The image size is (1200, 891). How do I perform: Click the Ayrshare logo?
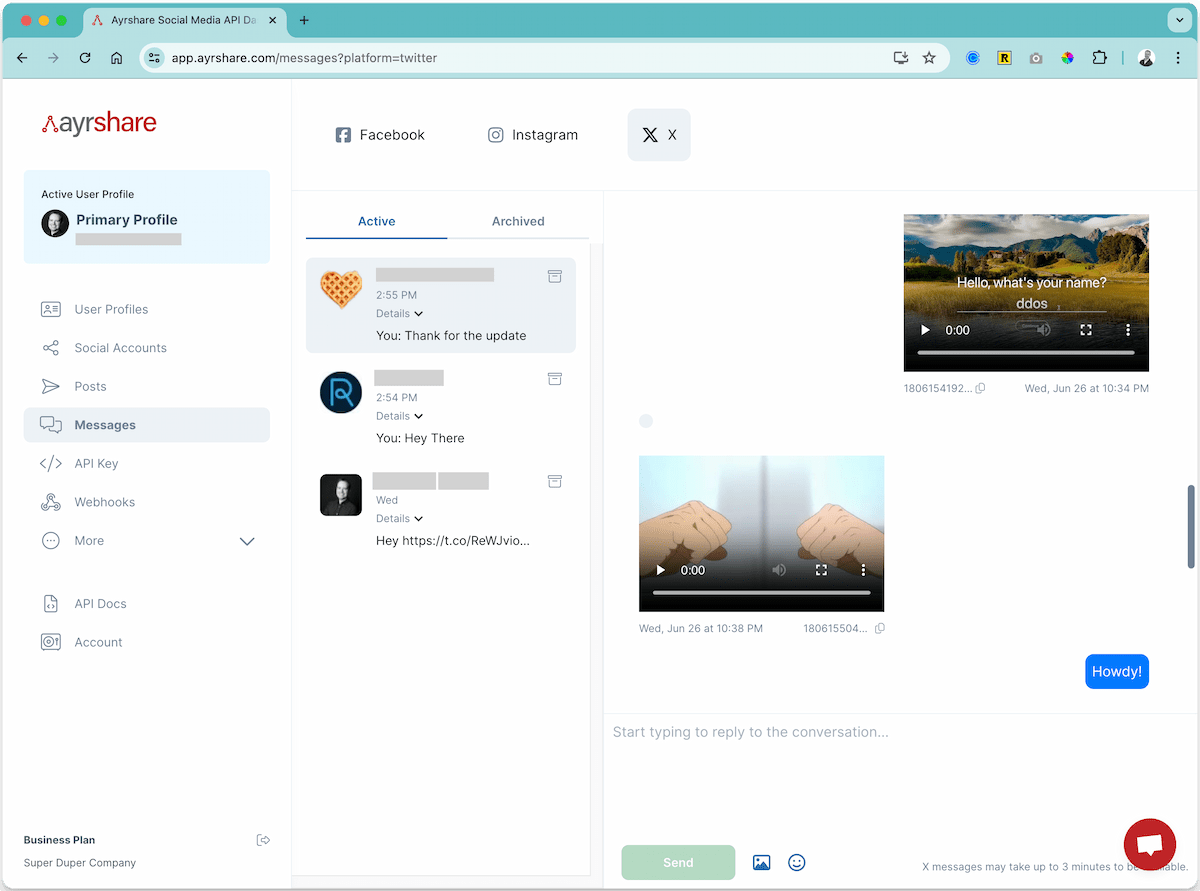click(99, 124)
